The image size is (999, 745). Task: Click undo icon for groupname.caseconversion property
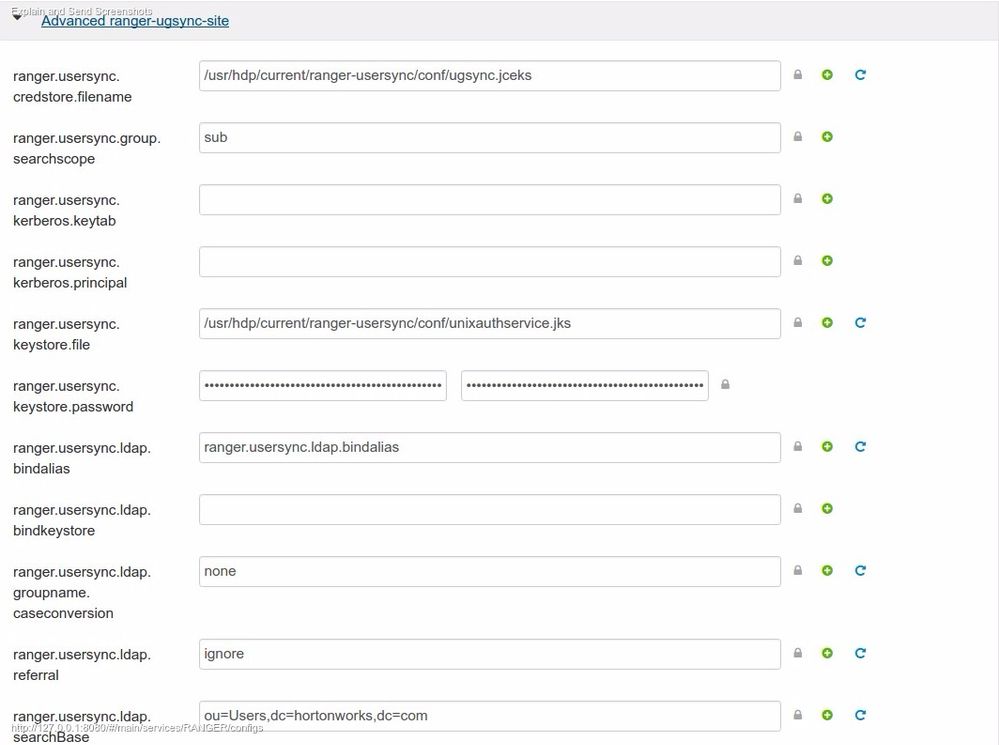860,571
